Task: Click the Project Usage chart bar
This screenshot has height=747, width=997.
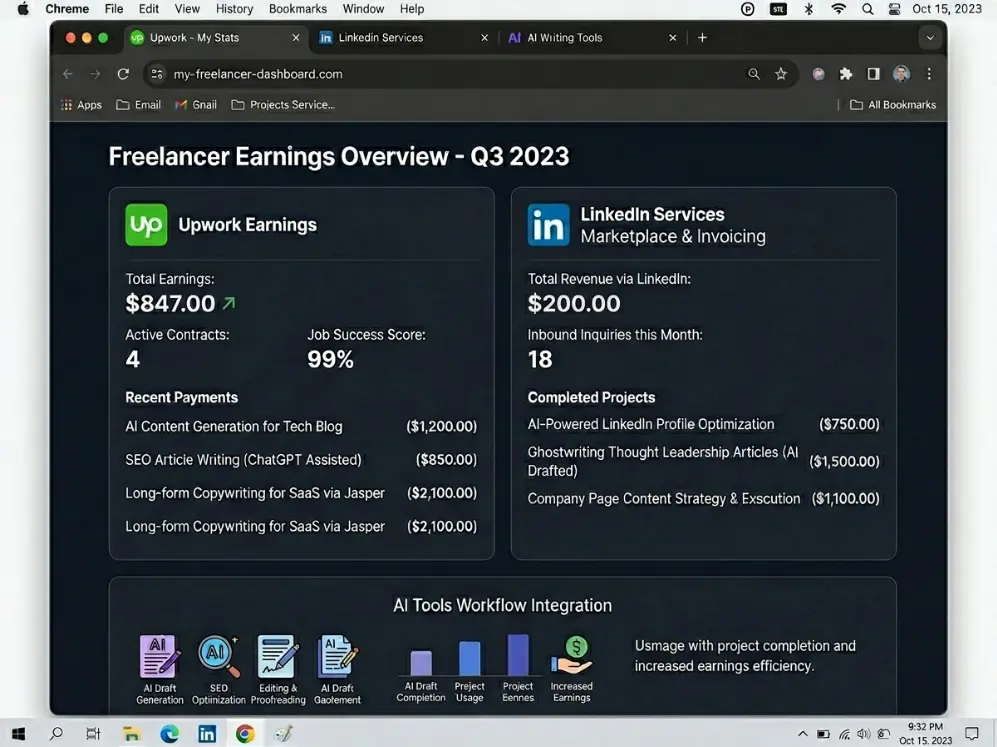Action: (x=469, y=658)
